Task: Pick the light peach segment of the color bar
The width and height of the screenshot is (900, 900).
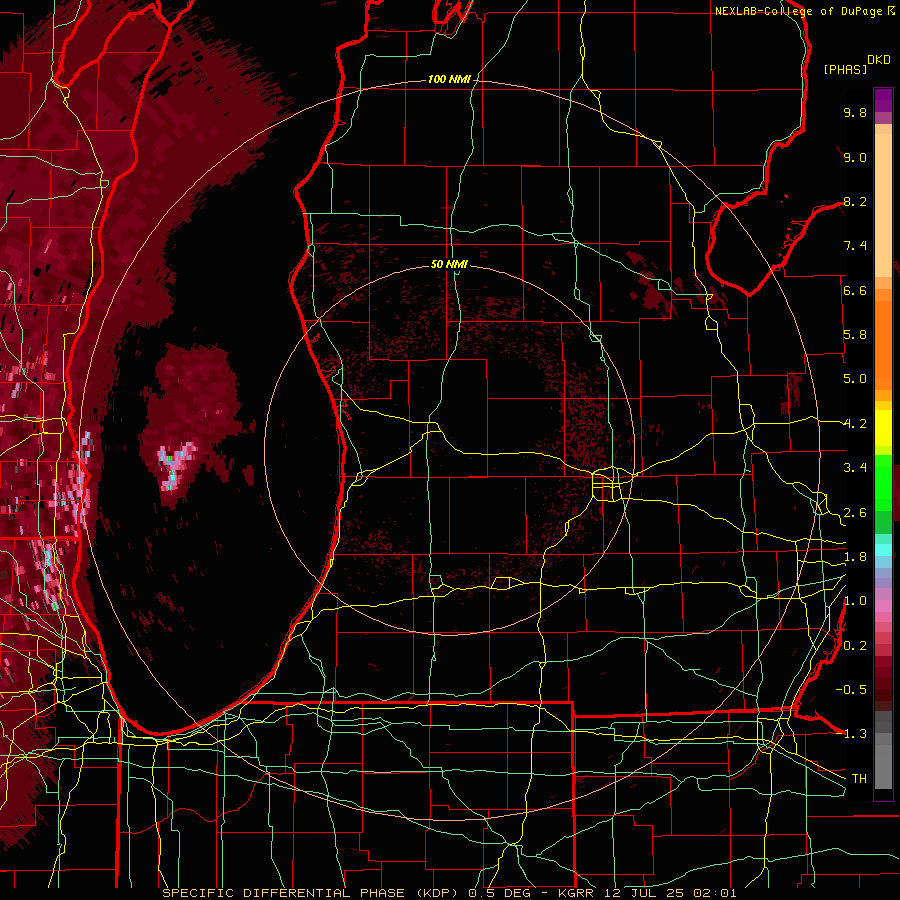Action: click(883, 207)
